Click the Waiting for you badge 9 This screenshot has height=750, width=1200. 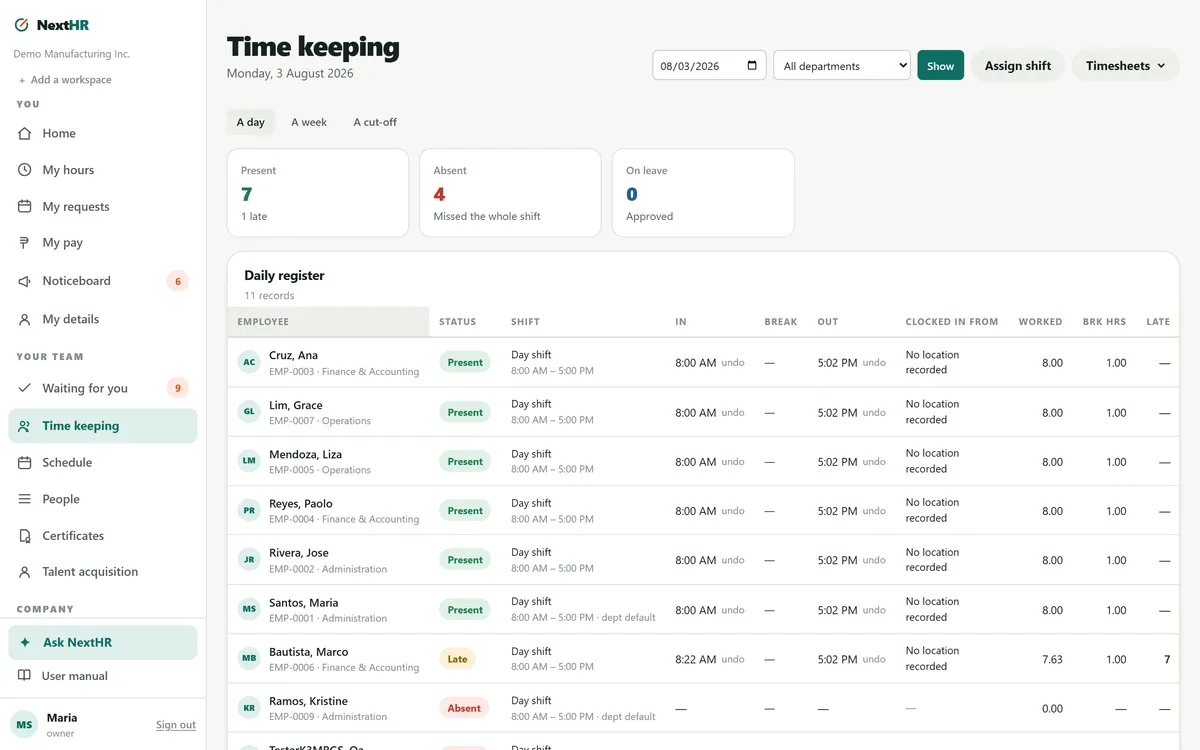click(178, 388)
